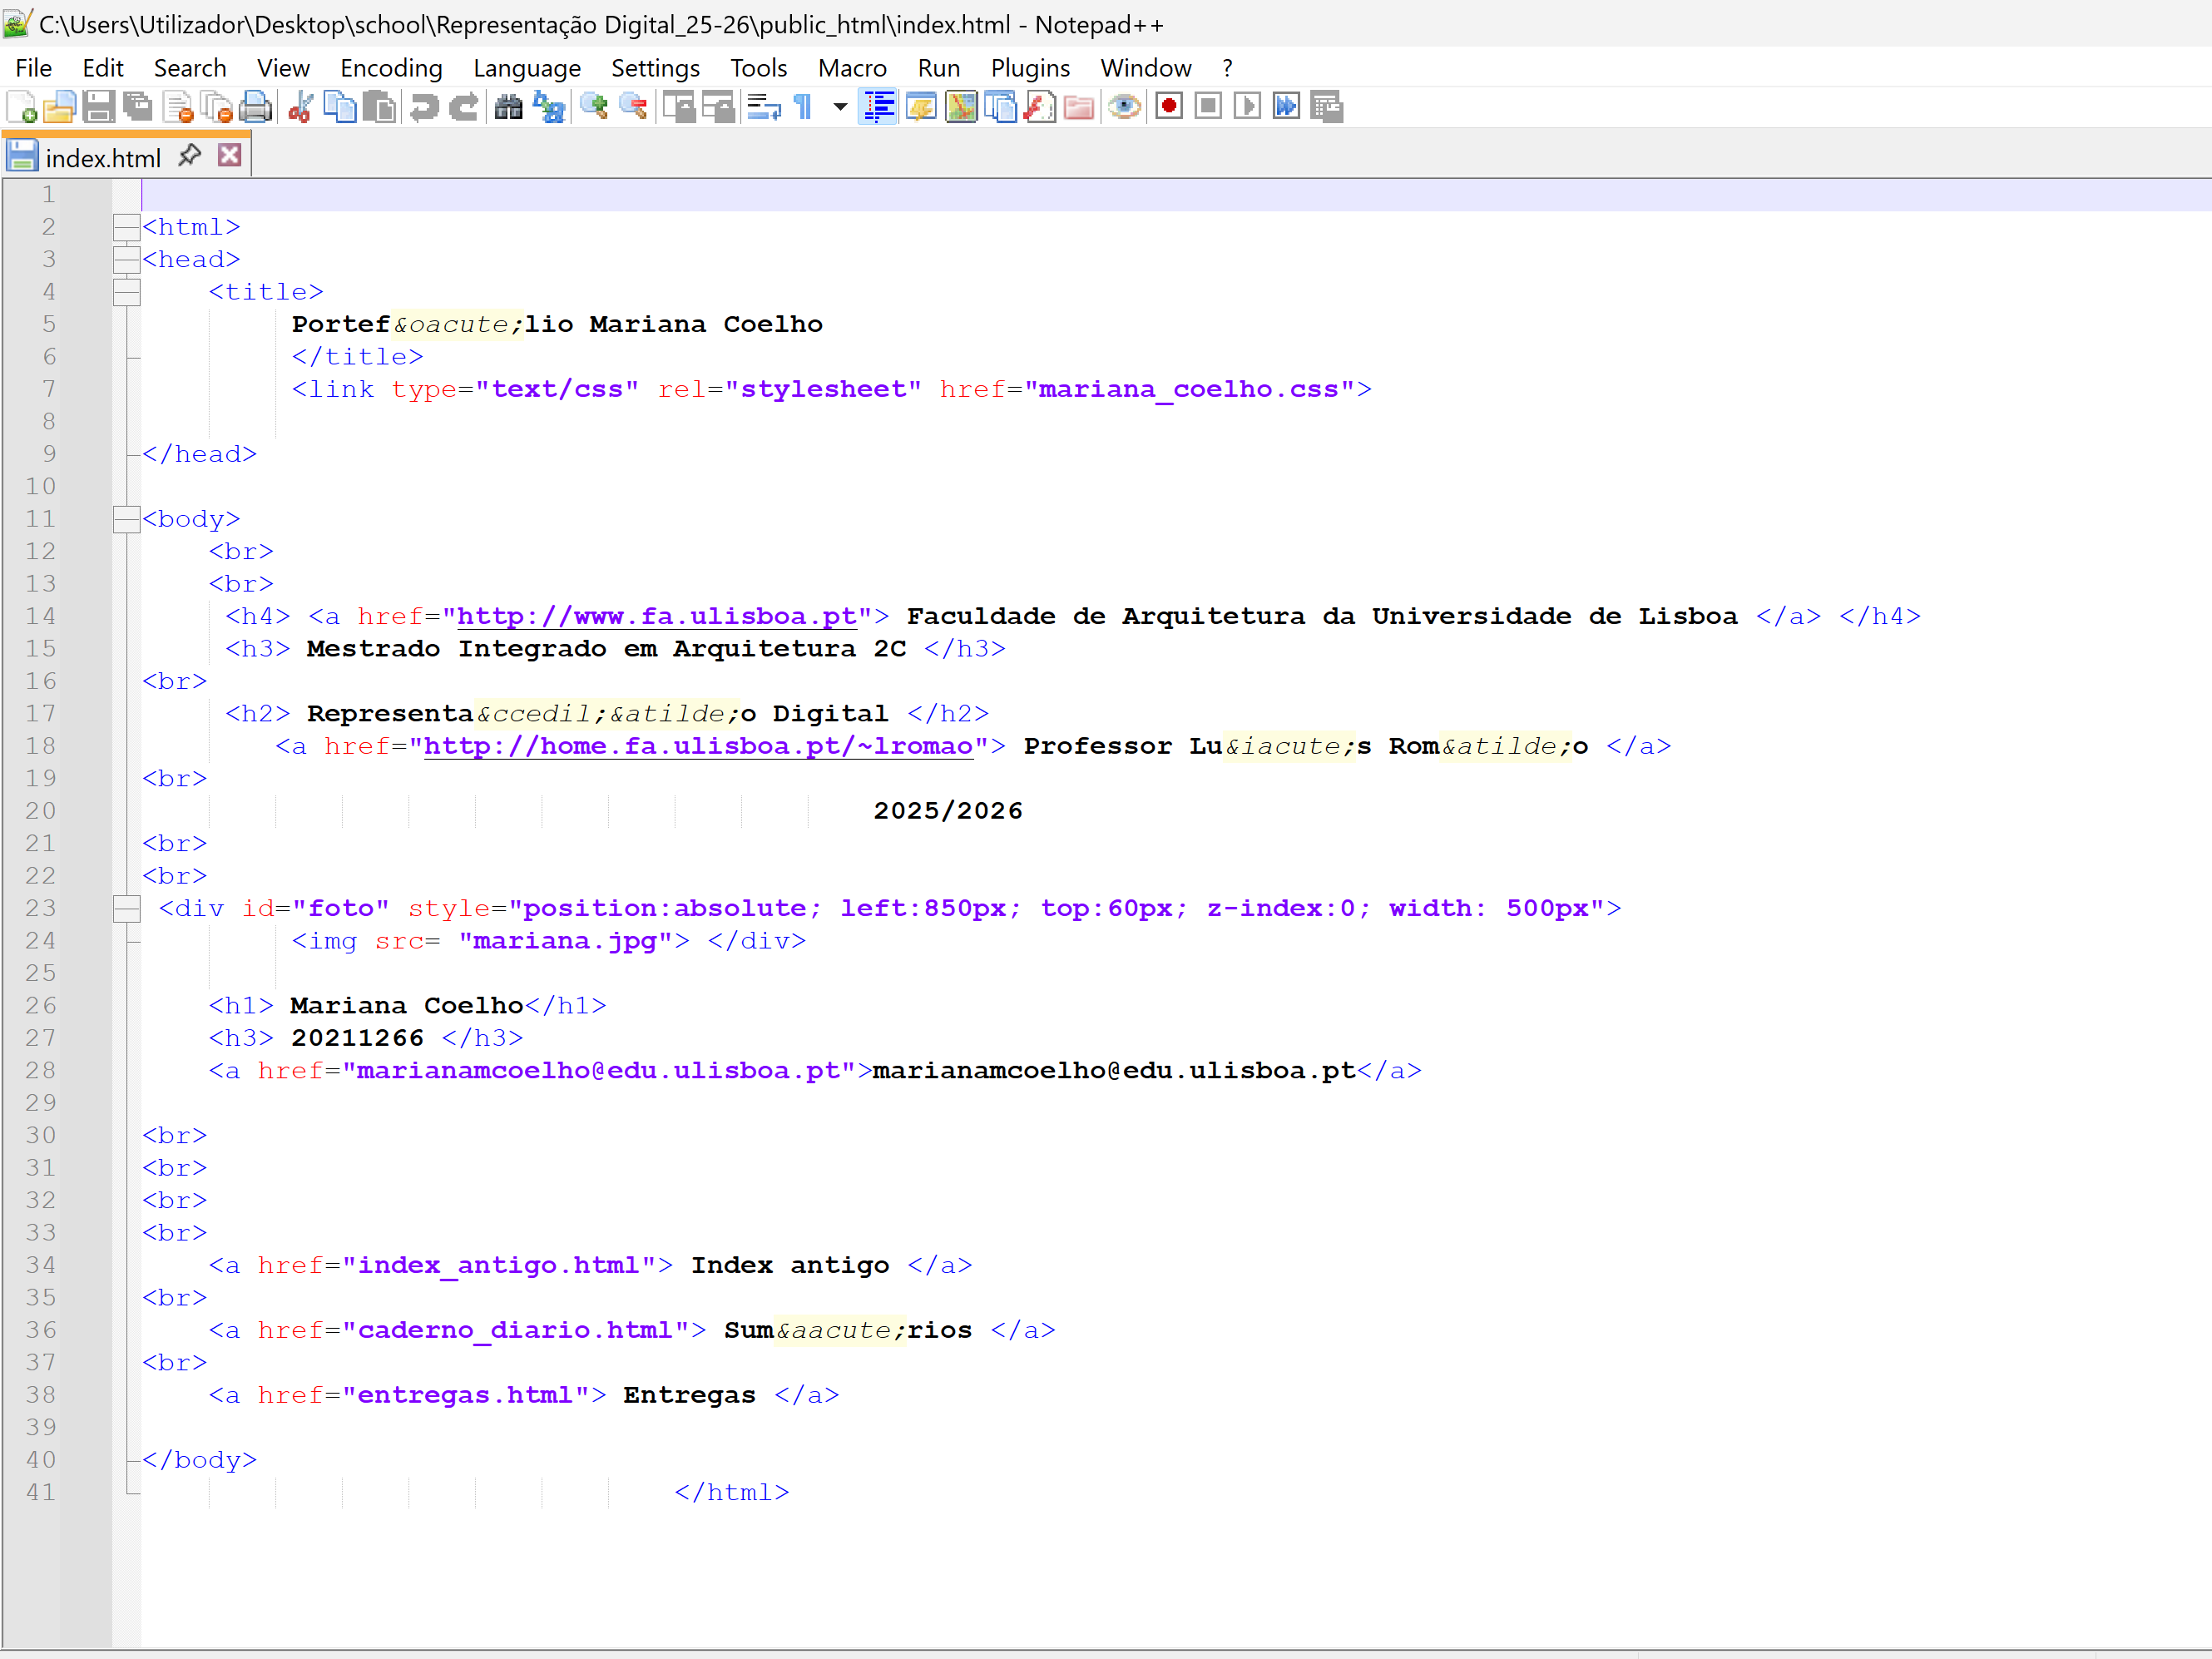This screenshot has width=2212, height=1659.
Task: Click the monitoring eye icon in toolbar
Action: point(1124,106)
